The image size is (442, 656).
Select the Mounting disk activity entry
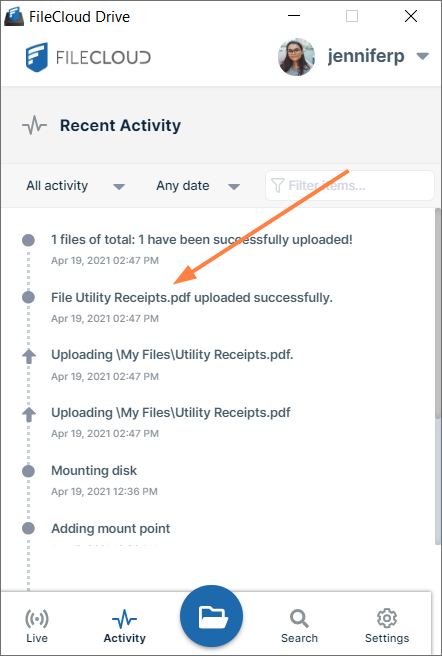point(94,479)
